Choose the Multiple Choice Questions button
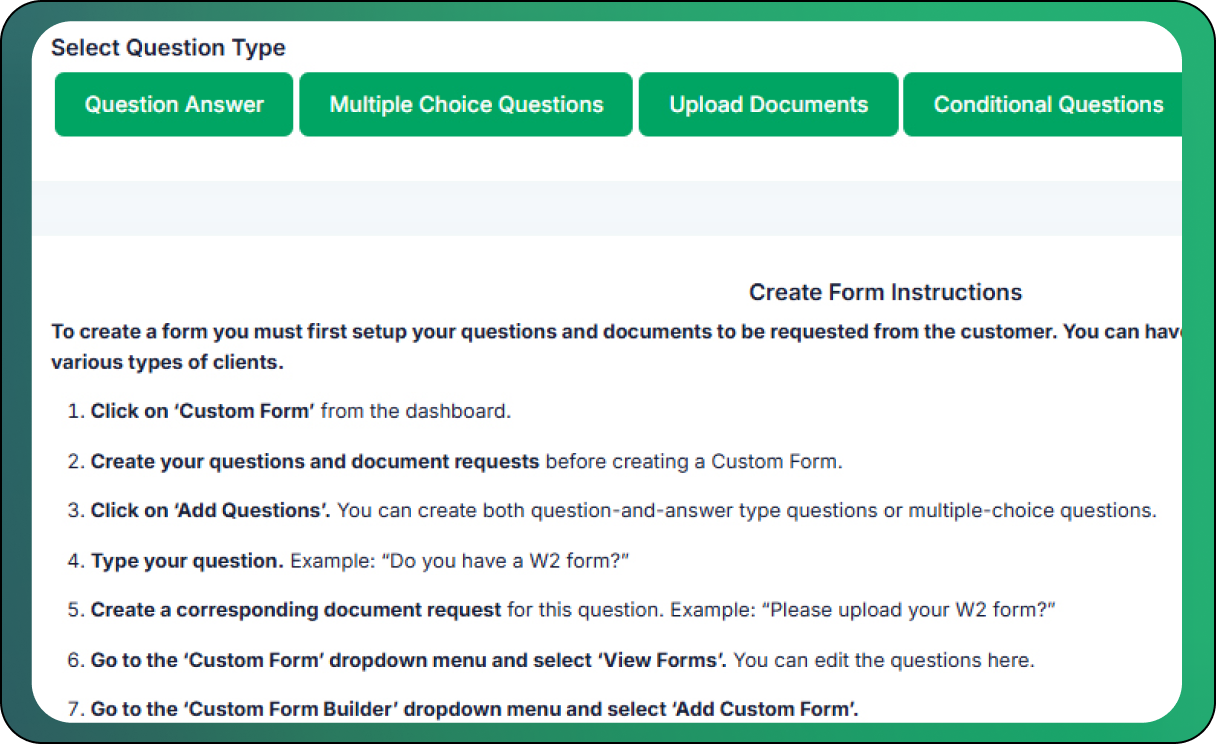The width and height of the screenshot is (1216, 744). tap(466, 104)
